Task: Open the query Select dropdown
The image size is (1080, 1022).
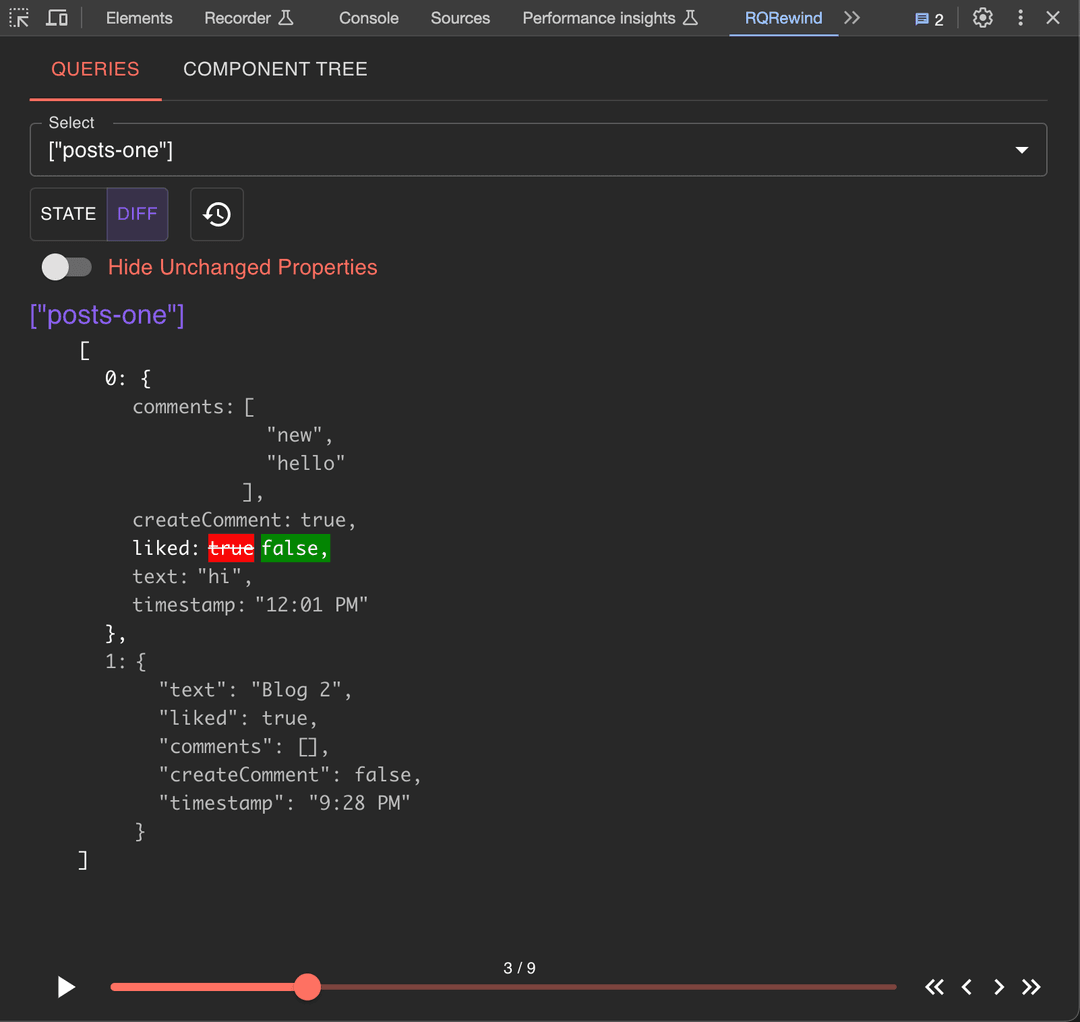Action: (538, 150)
